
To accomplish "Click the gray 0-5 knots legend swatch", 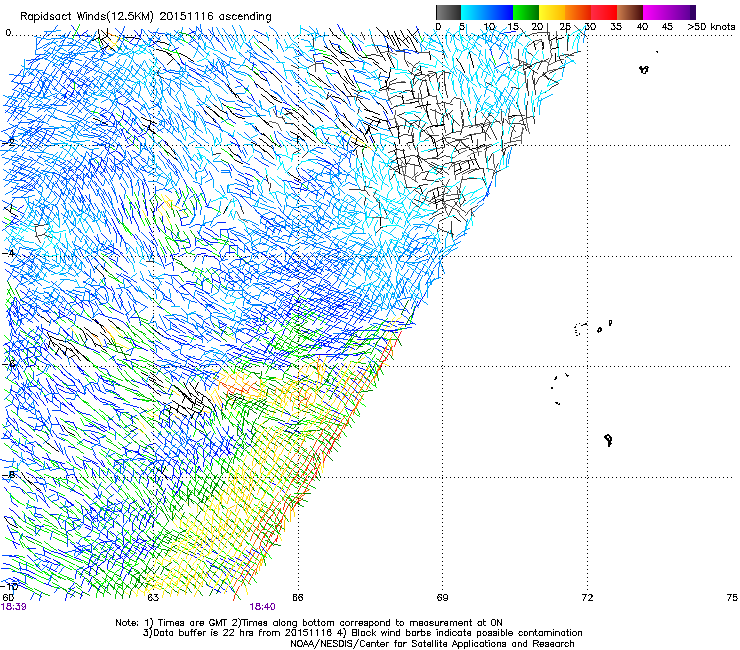I will (448, 12).
